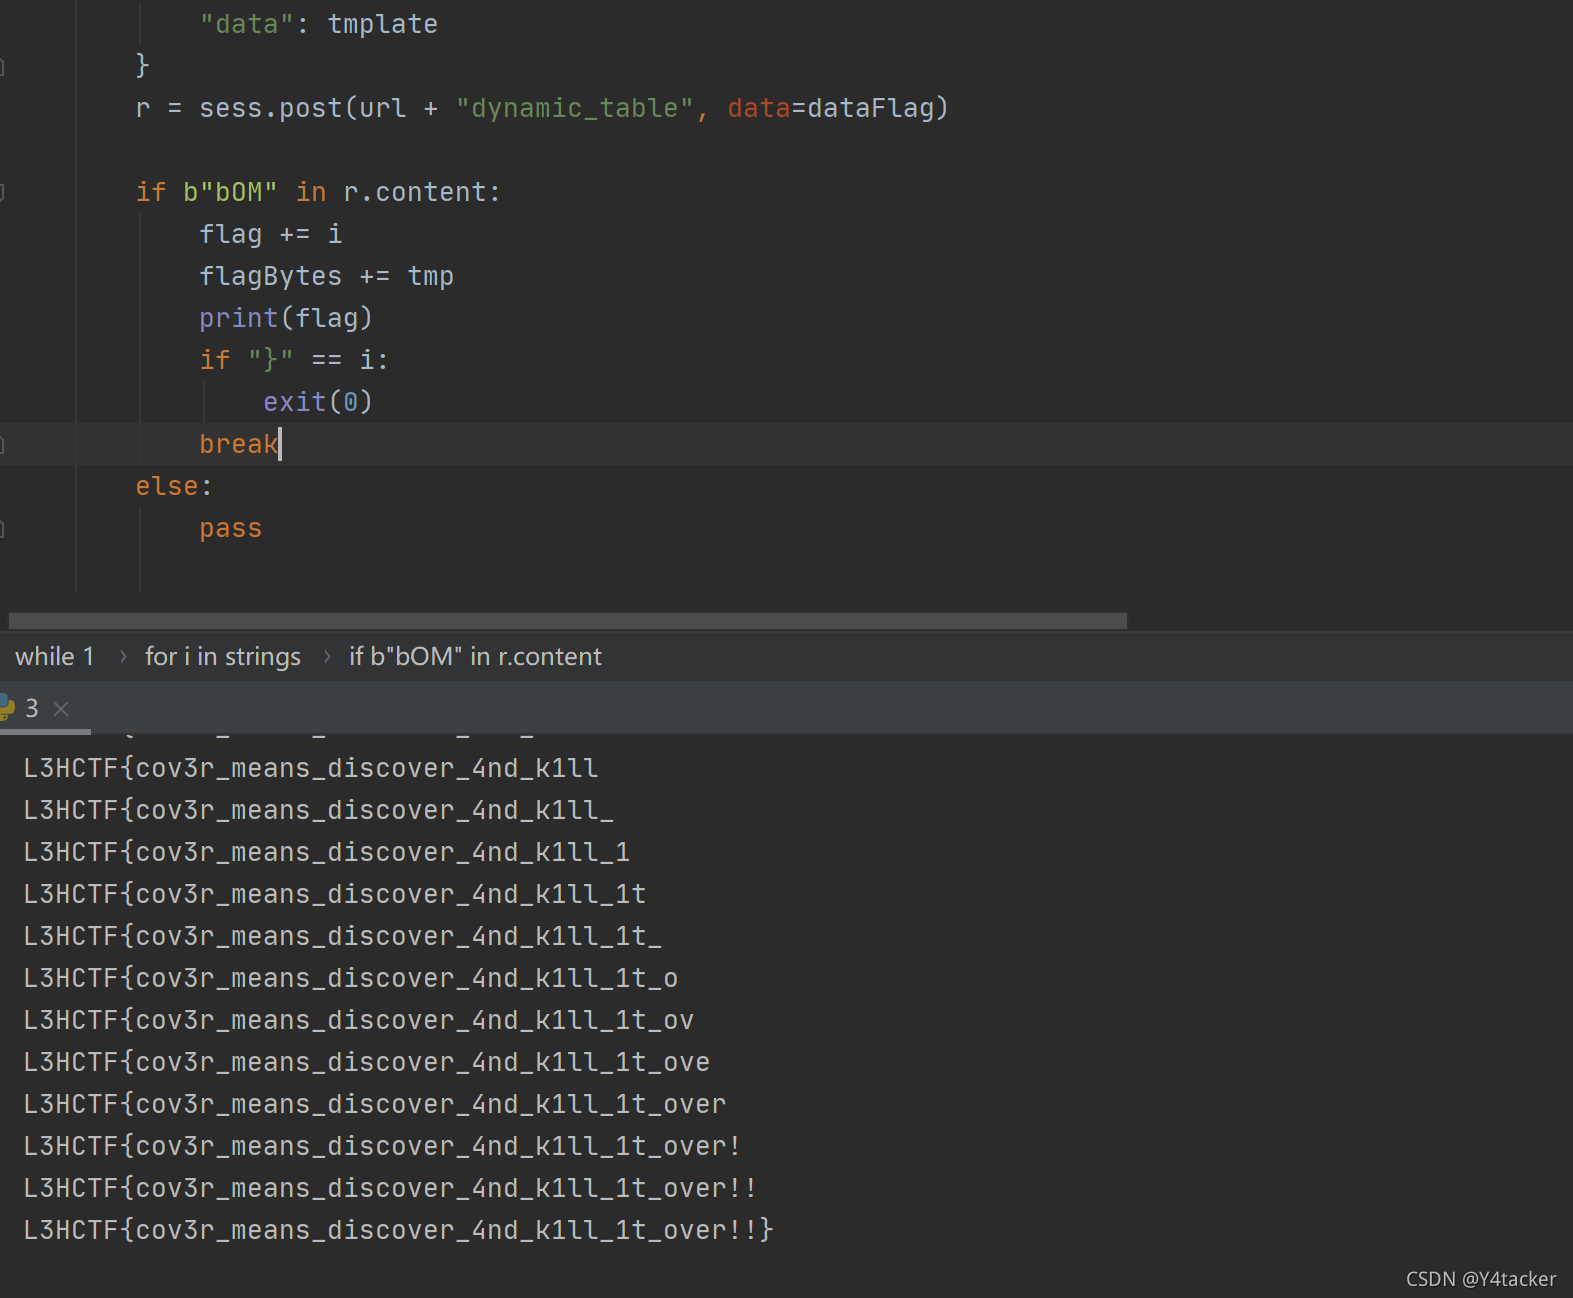Click the Python icon on run tab 3
The height and width of the screenshot is (1298, 1573).
pos(7,708)
